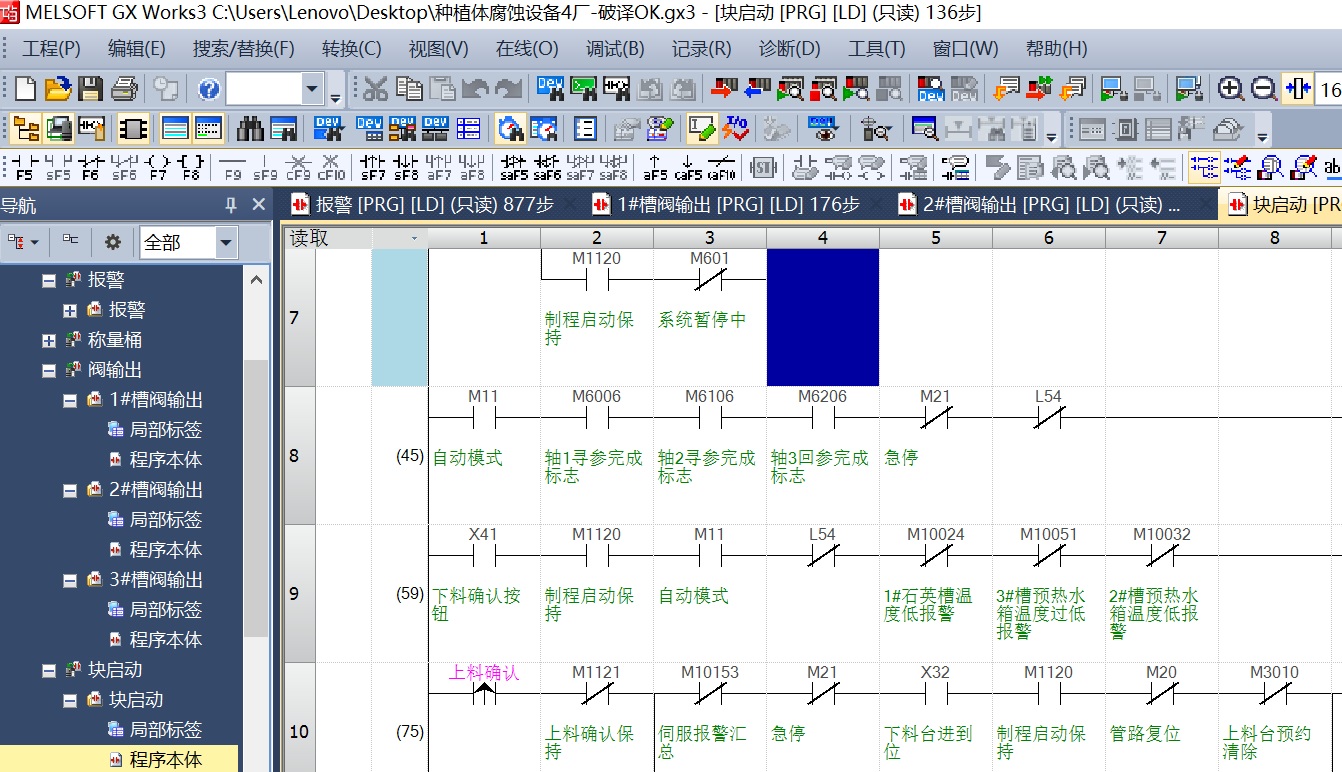Image resolution: width=1342 pixels, height=772 pixels.
Task: Click the Zoom Out magnifier icon
Action: [x=1264, y=89]
